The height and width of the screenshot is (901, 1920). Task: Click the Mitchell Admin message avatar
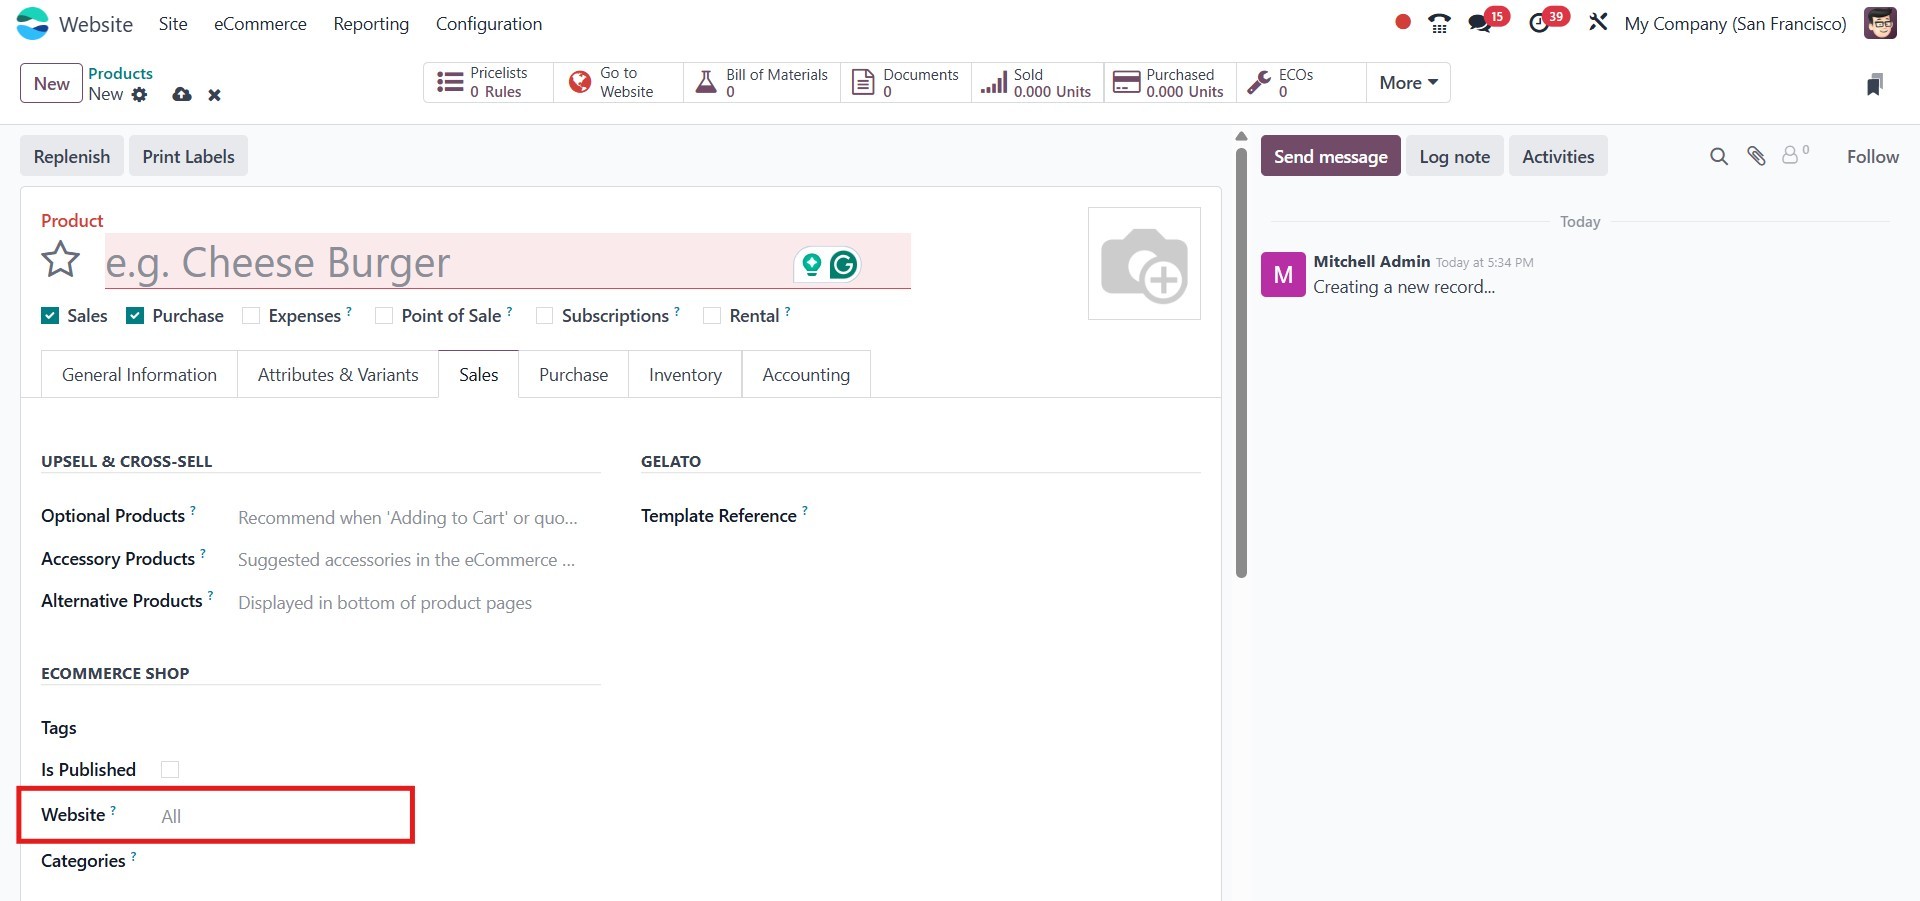(x=1283, y=274)
